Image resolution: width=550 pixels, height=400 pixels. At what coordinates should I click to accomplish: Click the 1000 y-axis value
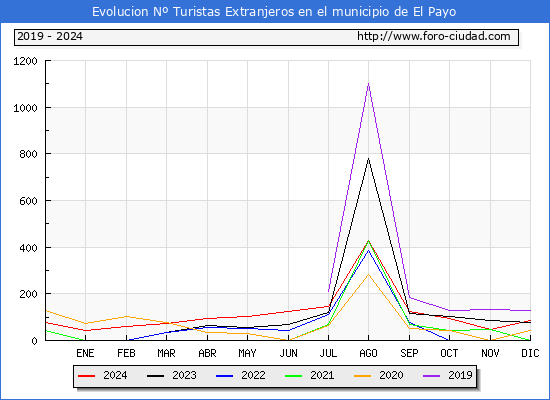pyautogui.click(x=25, y=108)
